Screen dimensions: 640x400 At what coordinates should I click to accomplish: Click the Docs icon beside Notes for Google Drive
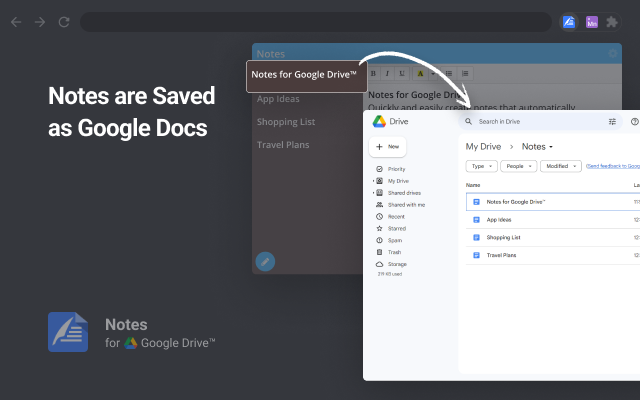tap(476, 202)
